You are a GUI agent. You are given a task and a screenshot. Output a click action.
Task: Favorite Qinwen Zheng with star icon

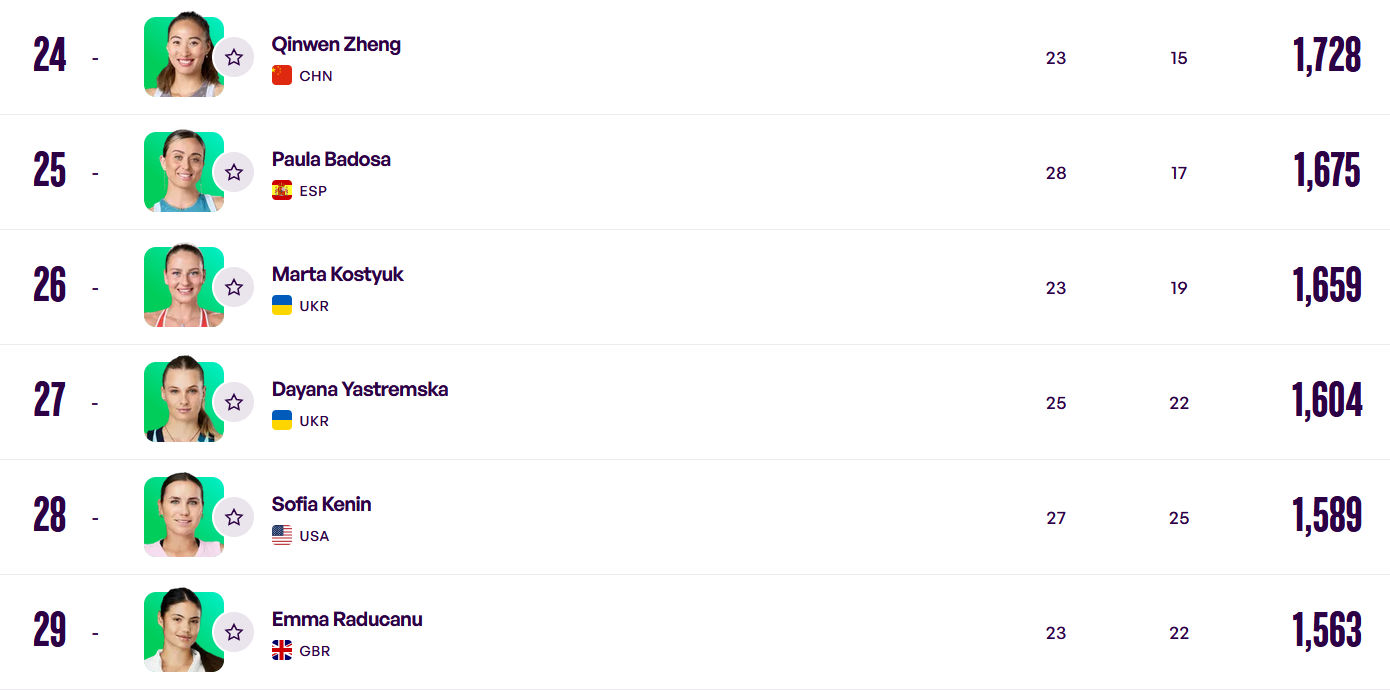[234, 57]
